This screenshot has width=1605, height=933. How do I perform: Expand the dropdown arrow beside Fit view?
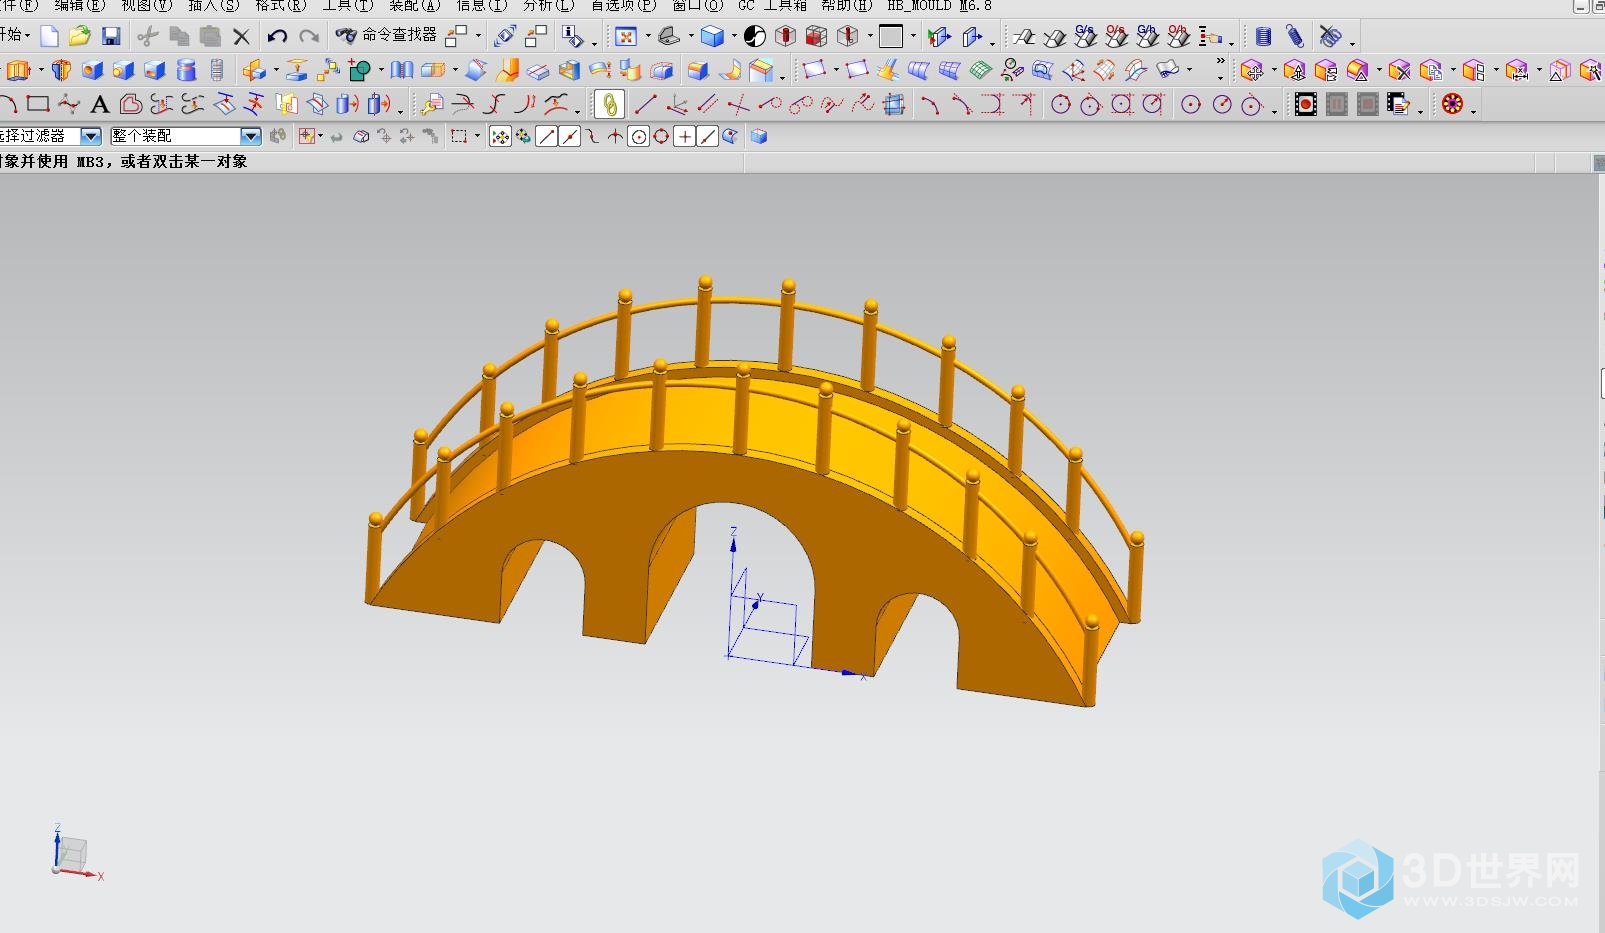tap(647, 38)
